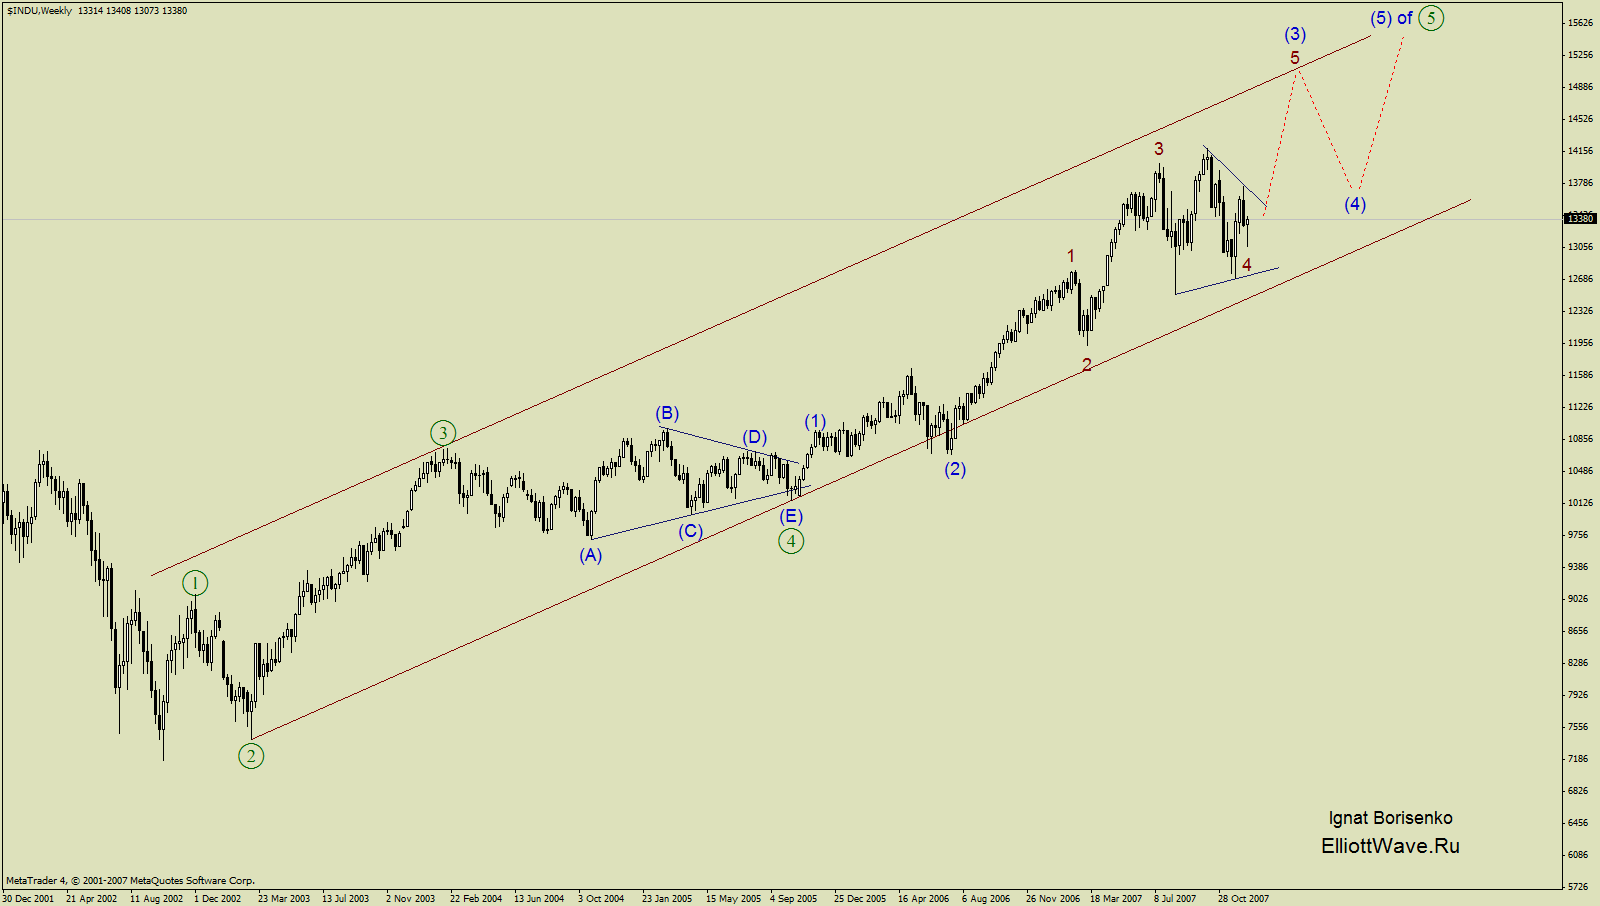Select the circled green wave 4 label
The width and height of the screenshot is (1600, 906).
click(x=791, y=541)
